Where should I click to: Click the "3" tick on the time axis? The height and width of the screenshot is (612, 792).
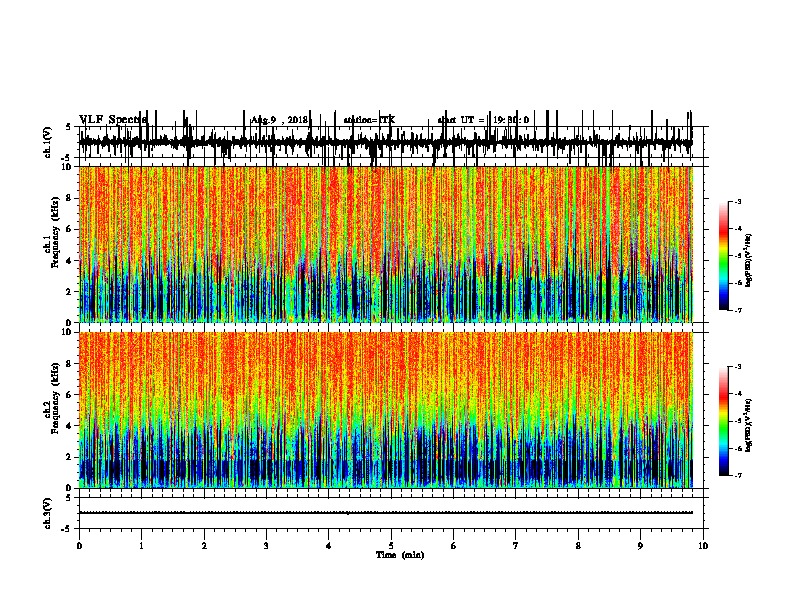(x=266, y=546)
